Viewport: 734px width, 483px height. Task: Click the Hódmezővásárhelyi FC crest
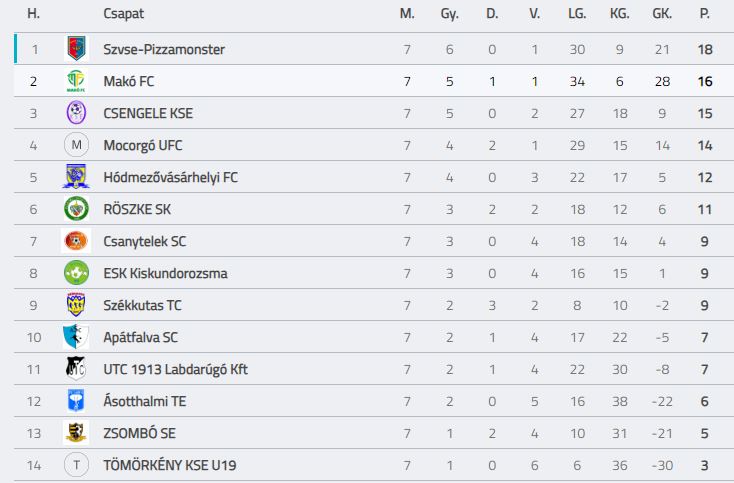point(77,177)
